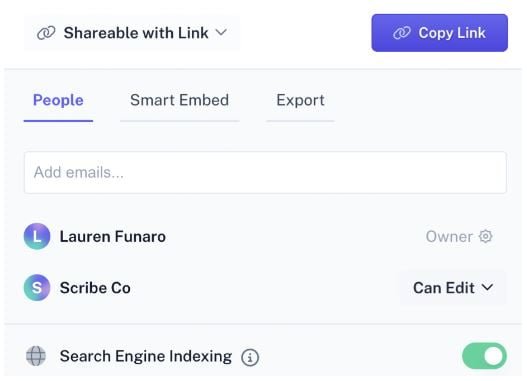Select the Lauren Funaro name entry
This screenshot has height=381, width=527.
[113, 237]
